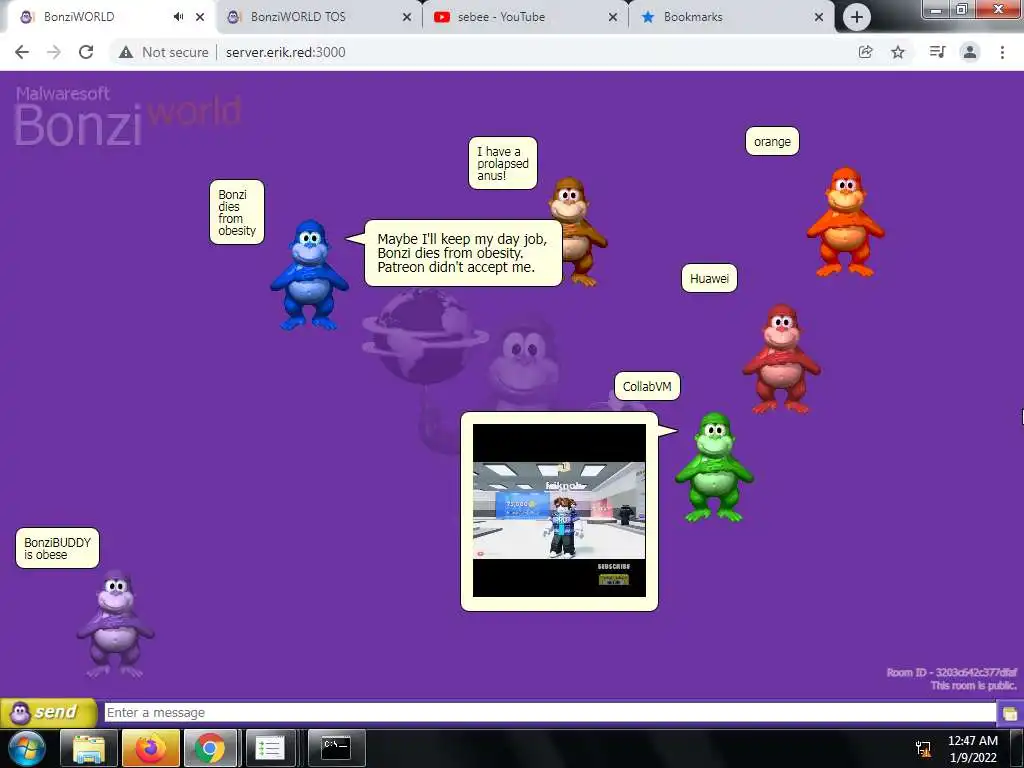Click the 'Maybe I'll keep my day job' bubble
The image size is (1024, 768).
tap(463, 253)
